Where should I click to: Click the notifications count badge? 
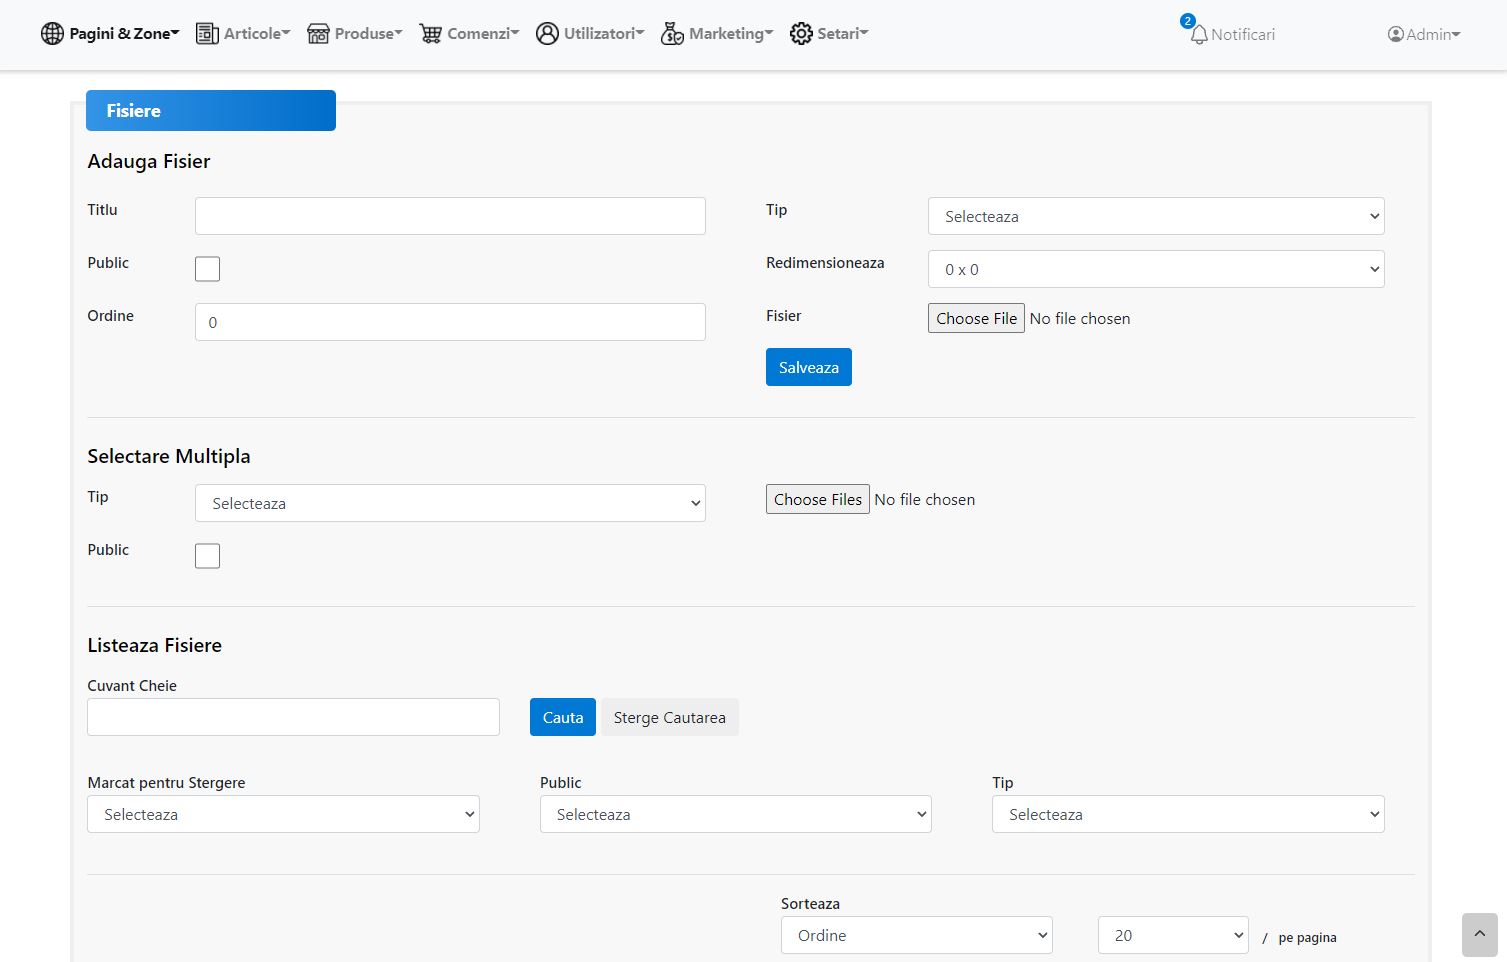(1188, 21)
